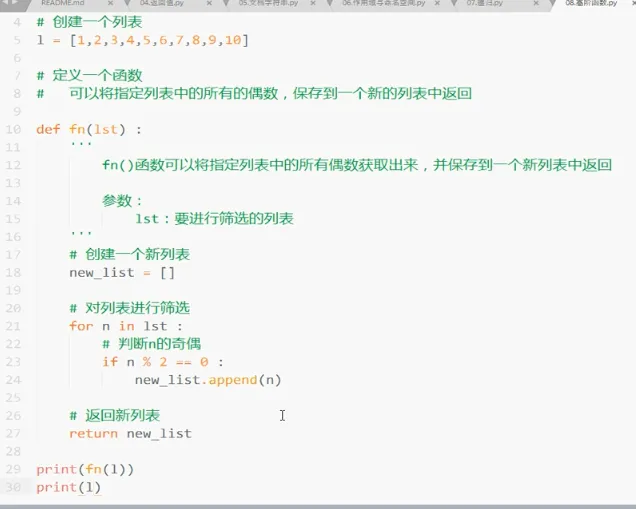
Task: Click the docstring line starting with 'fn()函数可以将'
Action: pyautogui.click(x=357, y=165)
